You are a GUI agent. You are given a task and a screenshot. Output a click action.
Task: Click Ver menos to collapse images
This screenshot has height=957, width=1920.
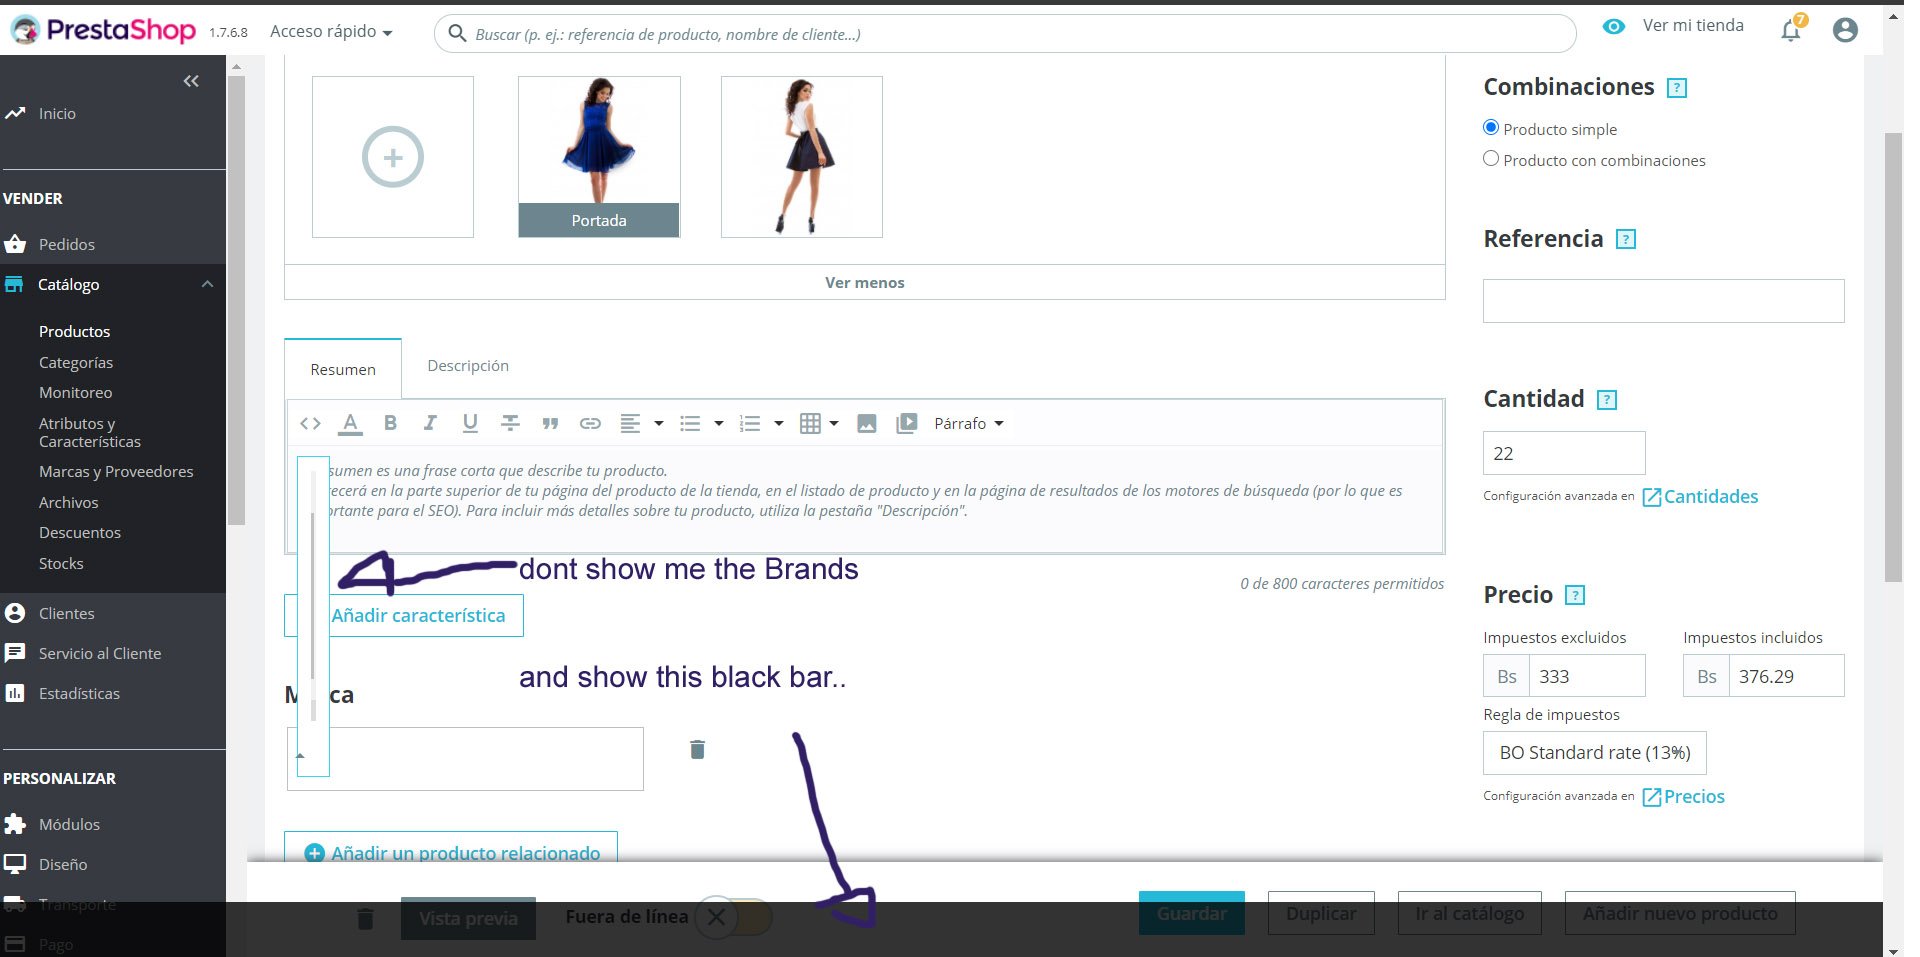[865, 282]
